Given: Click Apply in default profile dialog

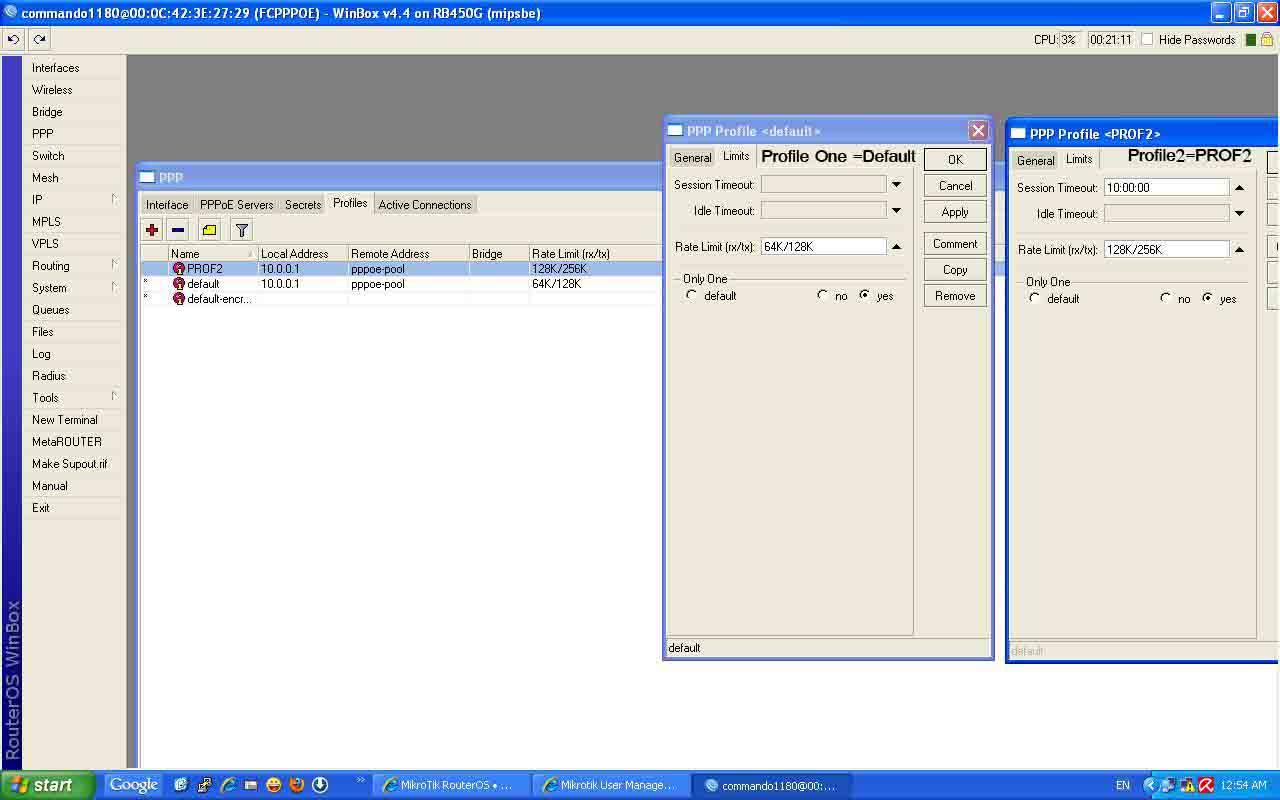Looking at the screenshot, I should (x=955, y=212).
